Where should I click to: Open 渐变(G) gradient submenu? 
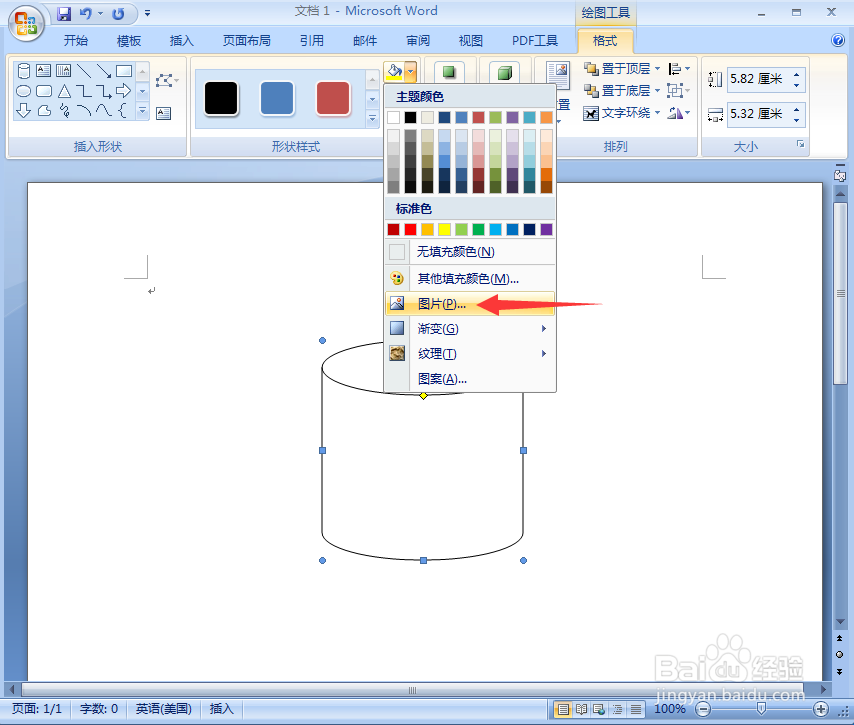tap(470, 328)
